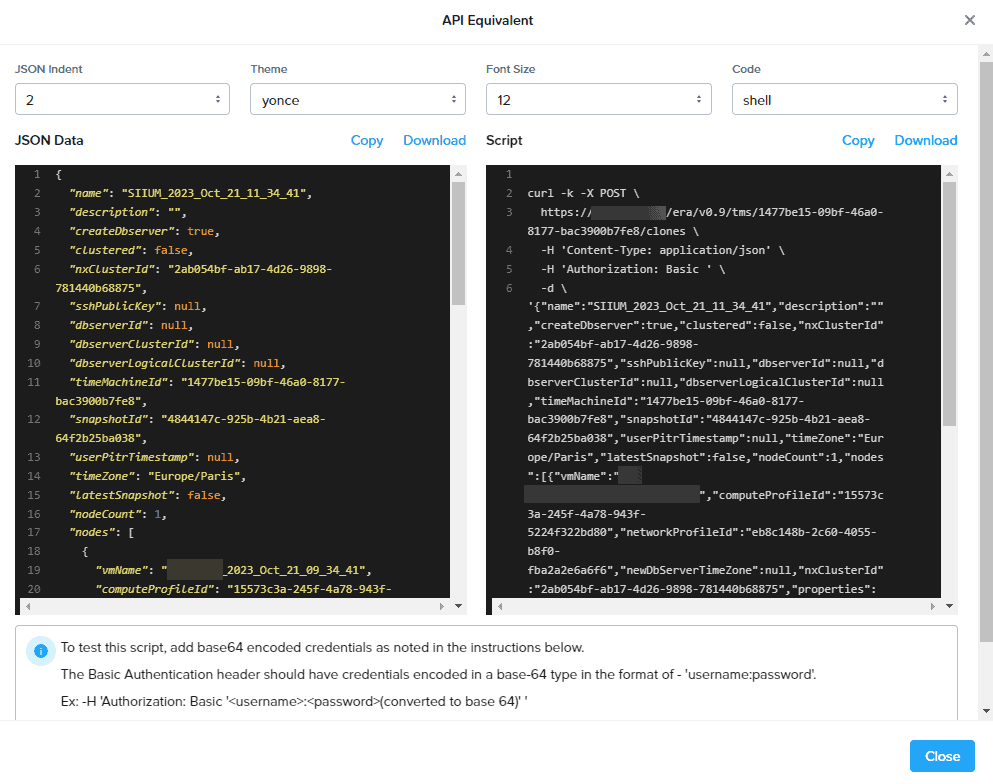Download the JSON Data file
Image resolution: width=993 pixels, height=784 pixels.
(x=434, y=141)
